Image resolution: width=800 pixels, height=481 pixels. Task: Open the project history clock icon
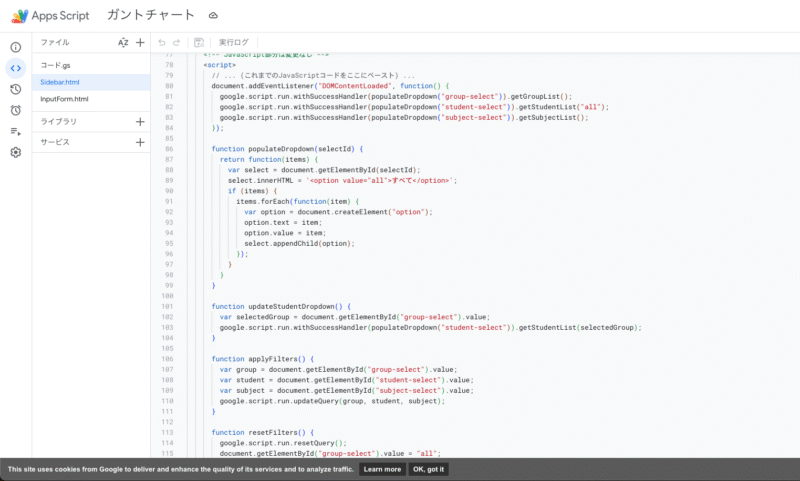click(x=16, y=89)
